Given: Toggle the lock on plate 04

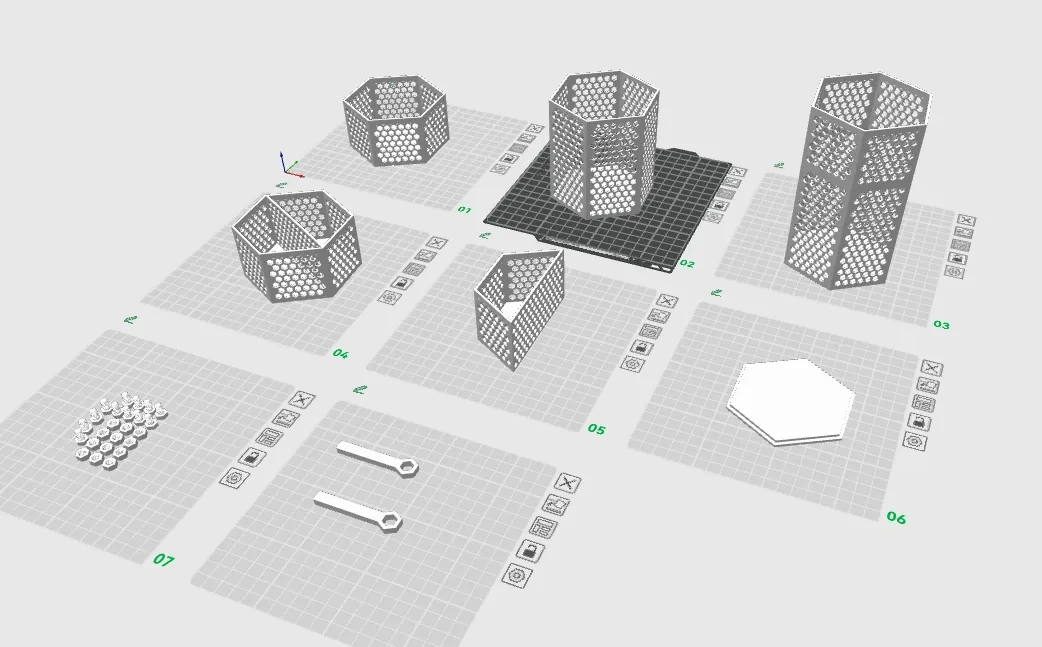Looking at the screenshot, I should pyautogui.click(x=402, y=283).
